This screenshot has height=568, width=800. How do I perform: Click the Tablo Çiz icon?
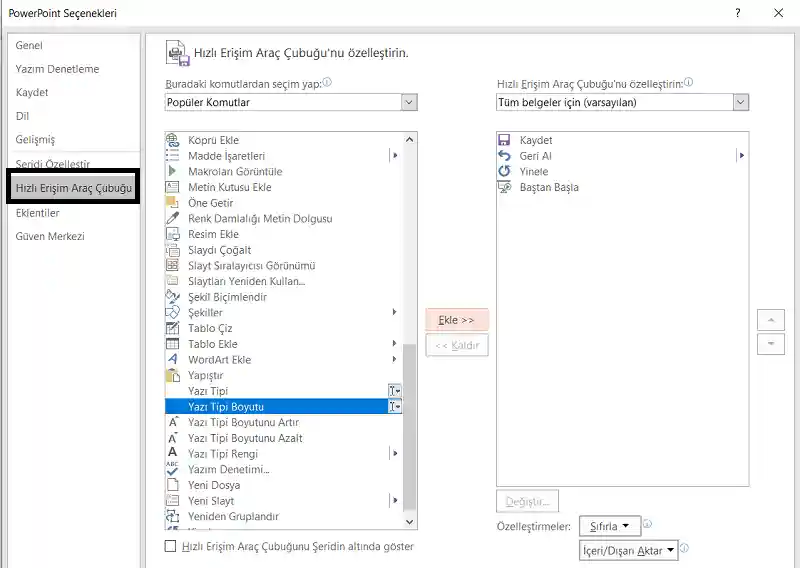(173, 328)
